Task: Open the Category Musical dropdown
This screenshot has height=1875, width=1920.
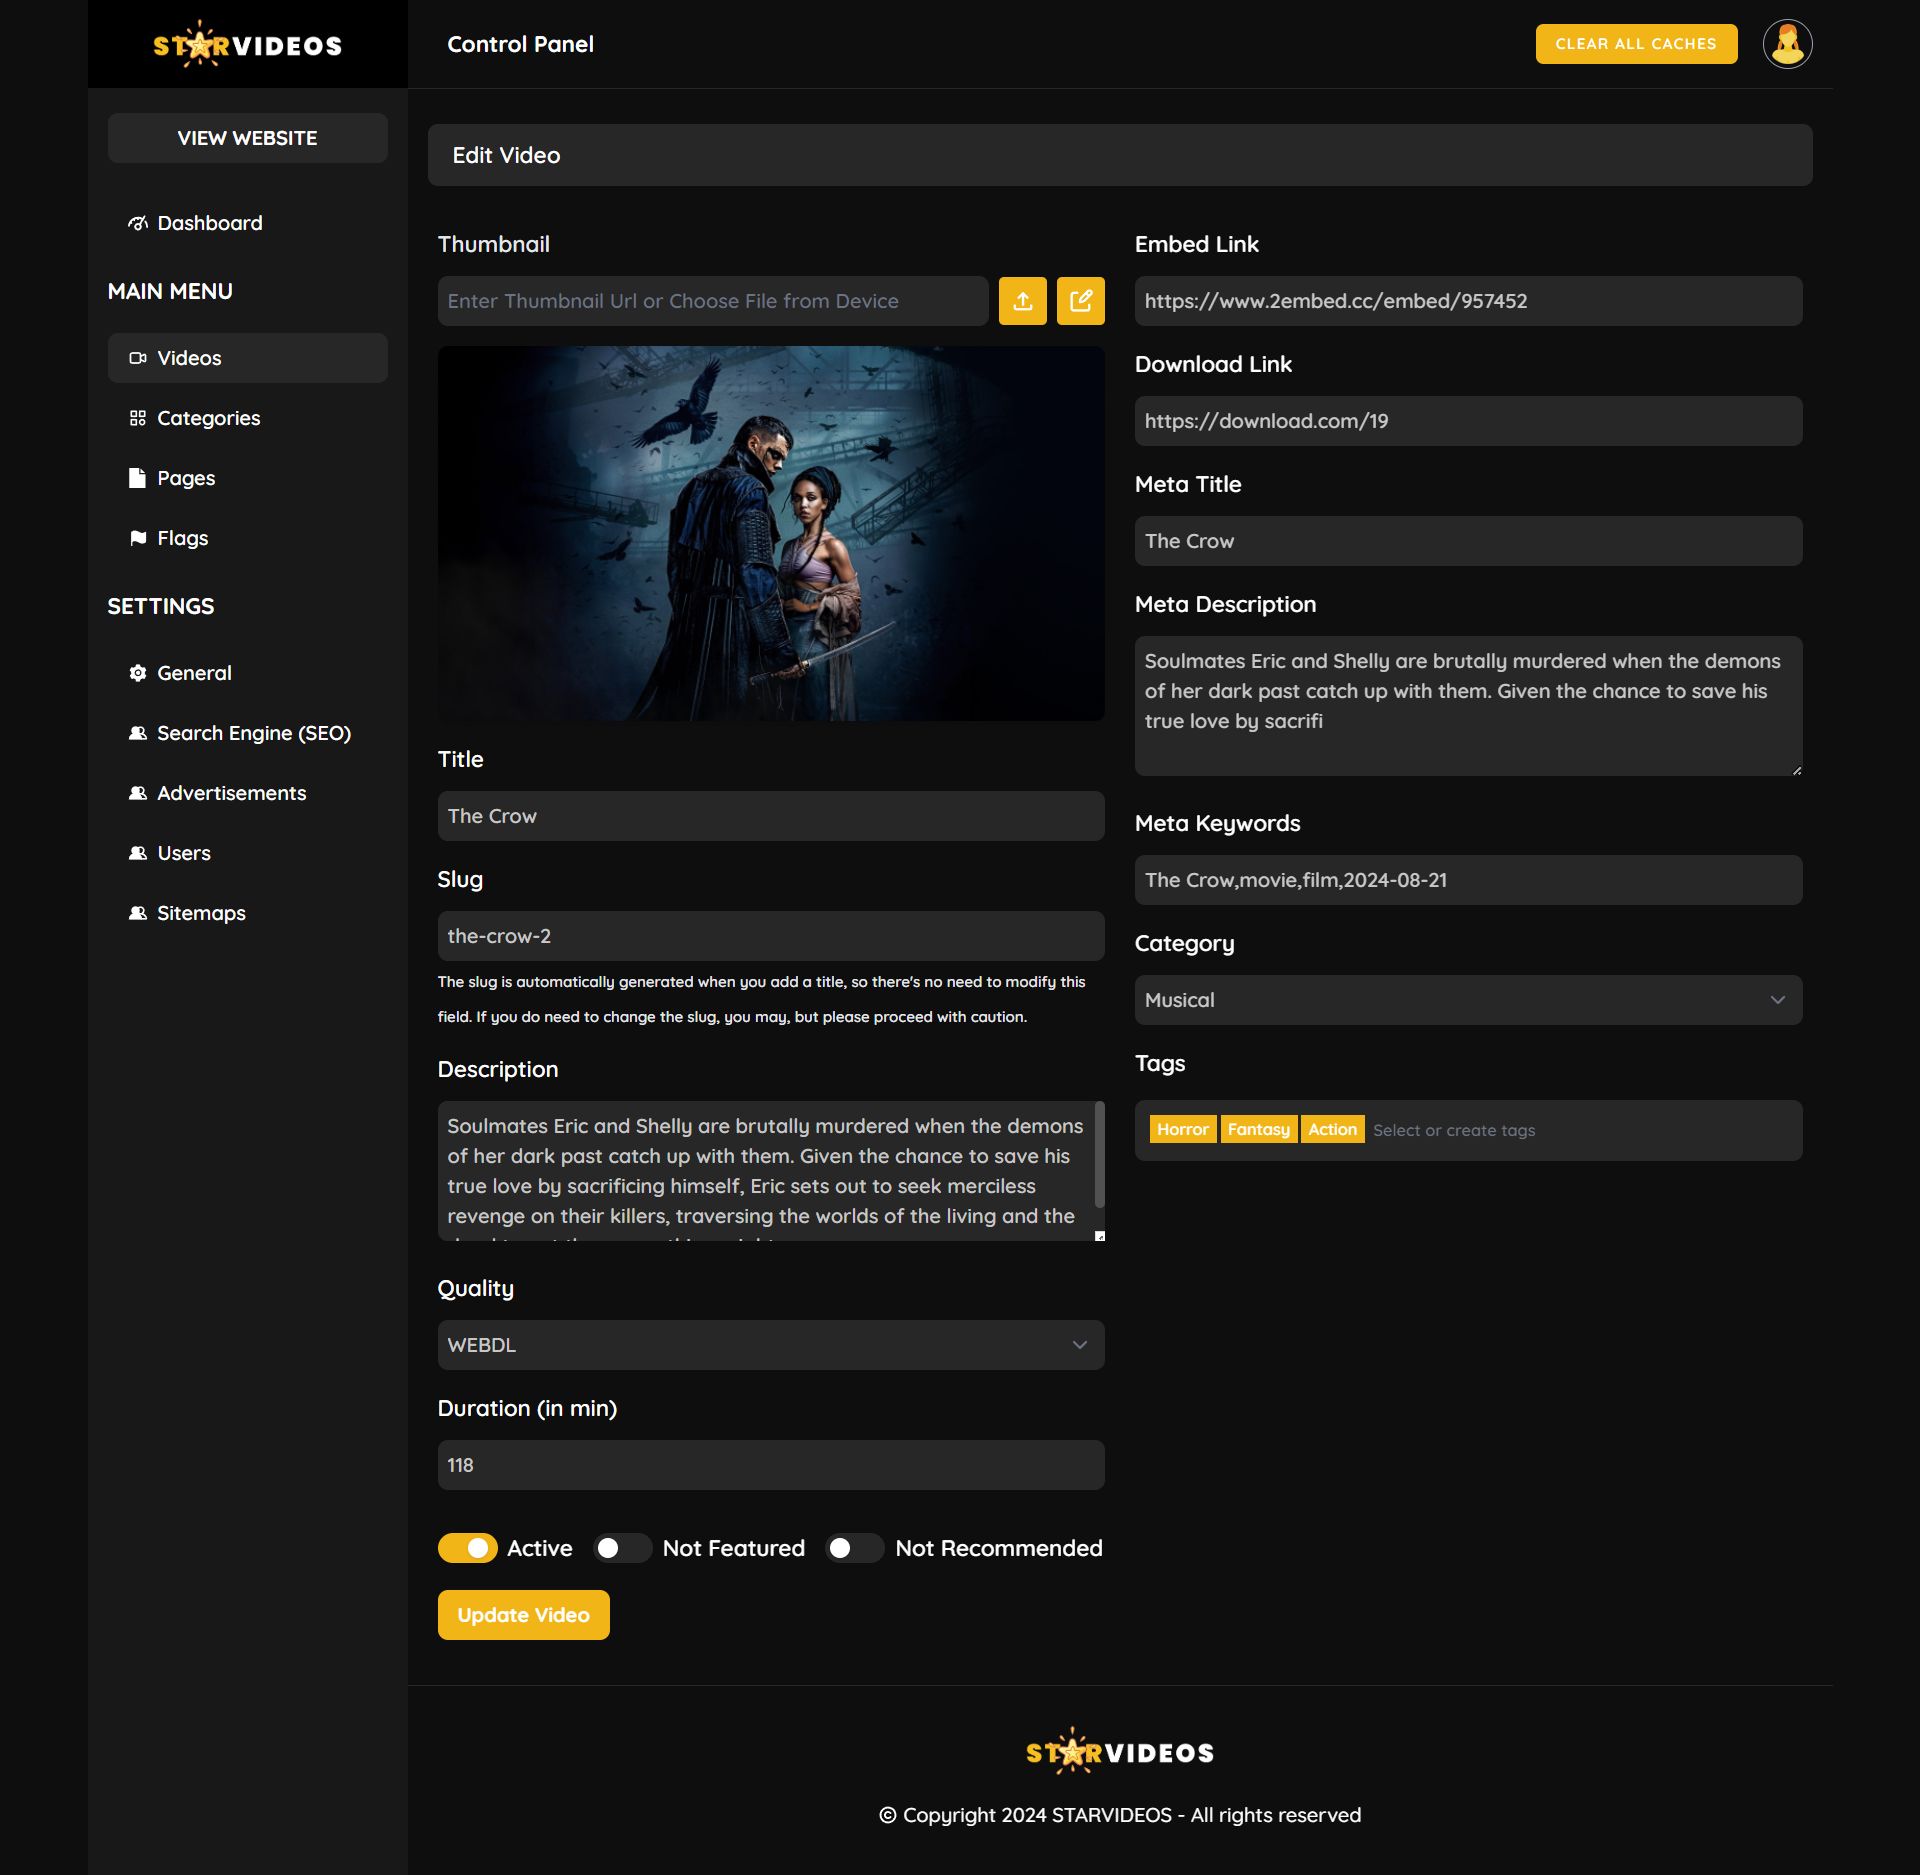Action: (1468, 1000)
